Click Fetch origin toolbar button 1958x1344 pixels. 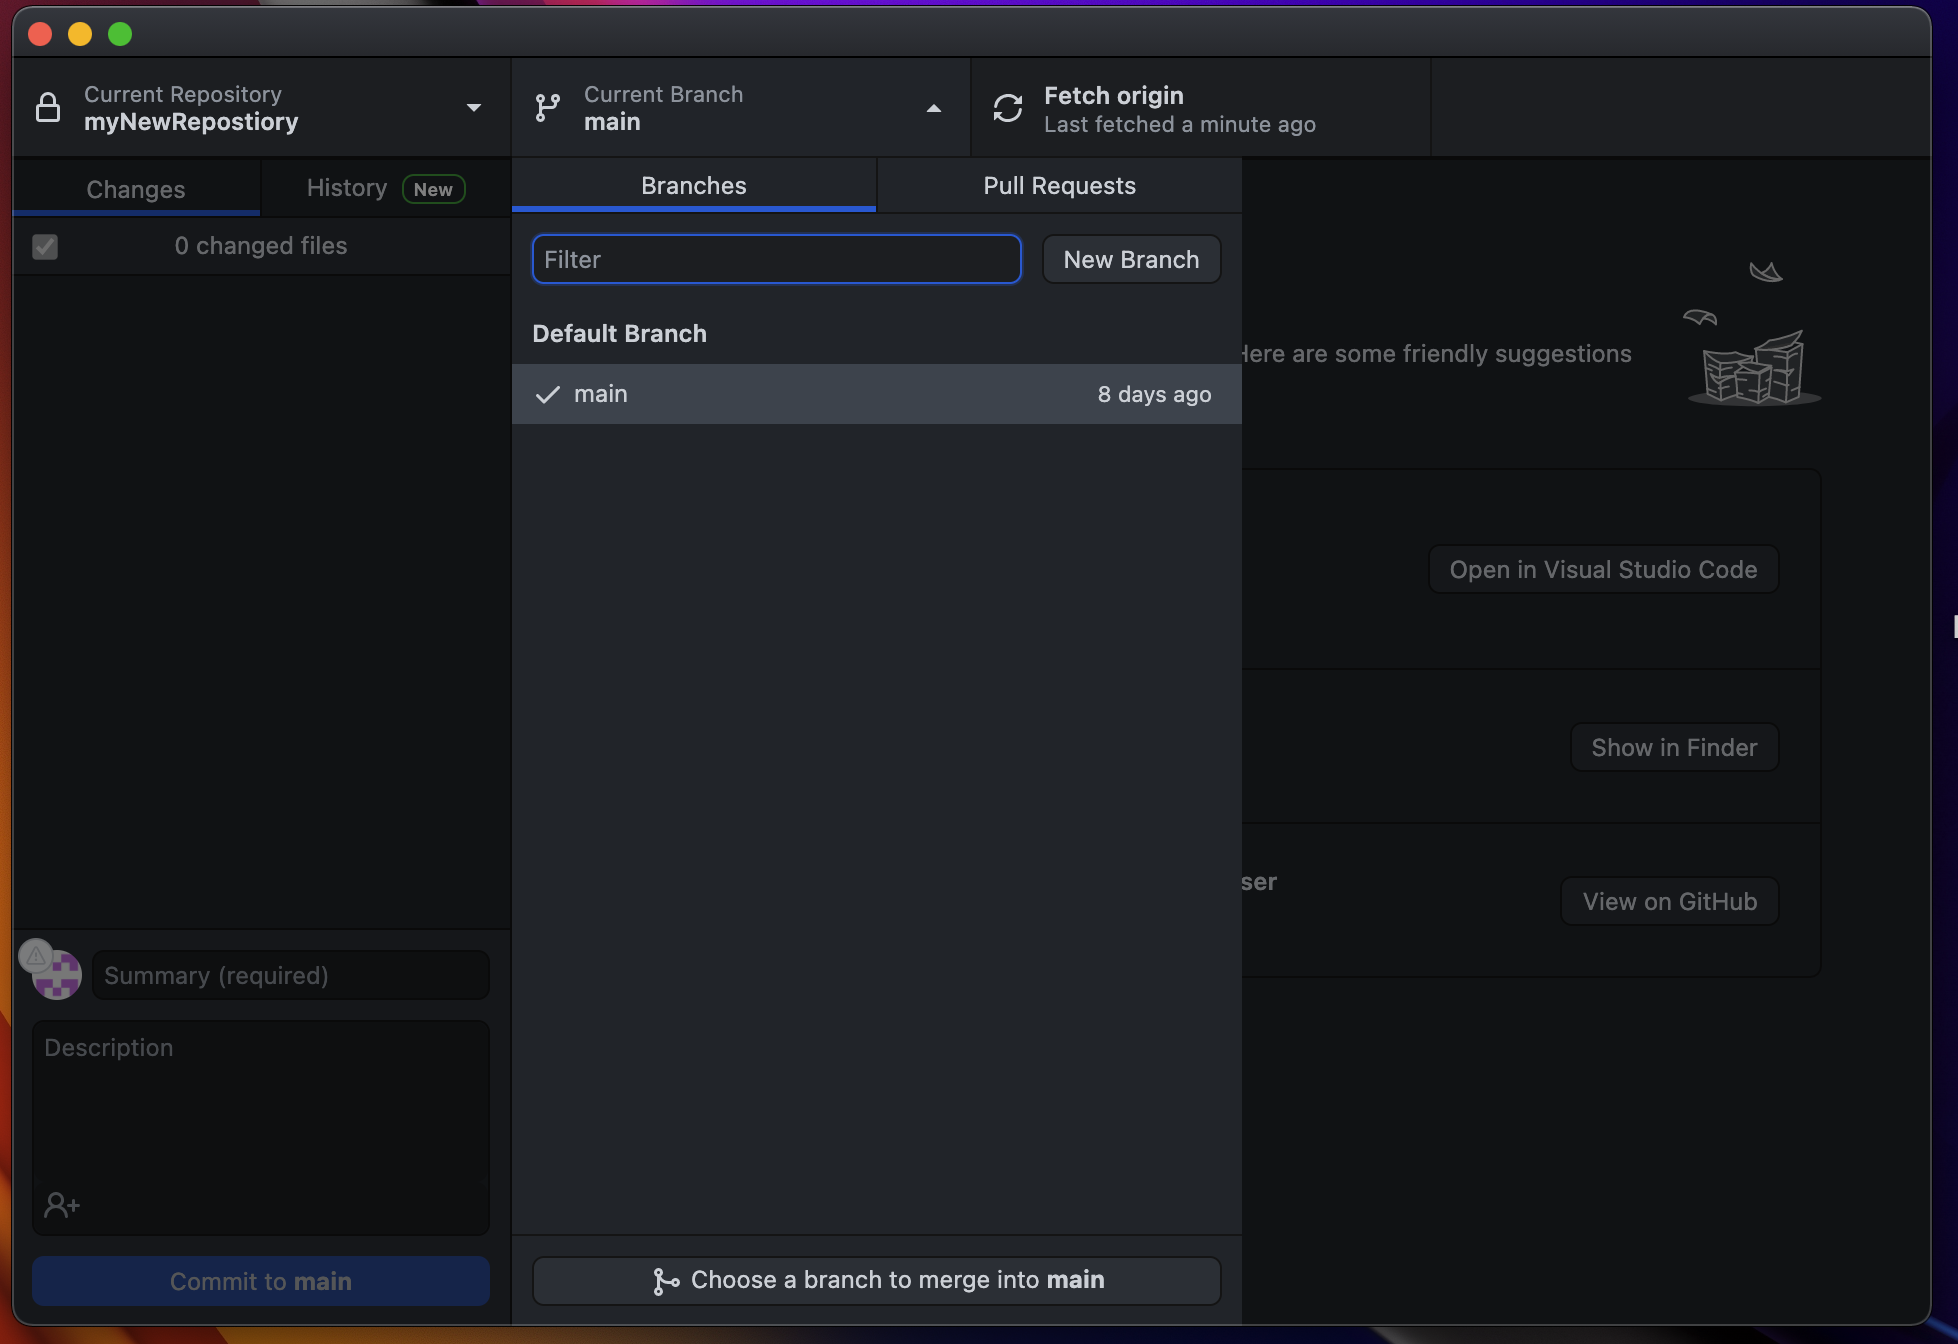pos(1201,108)
